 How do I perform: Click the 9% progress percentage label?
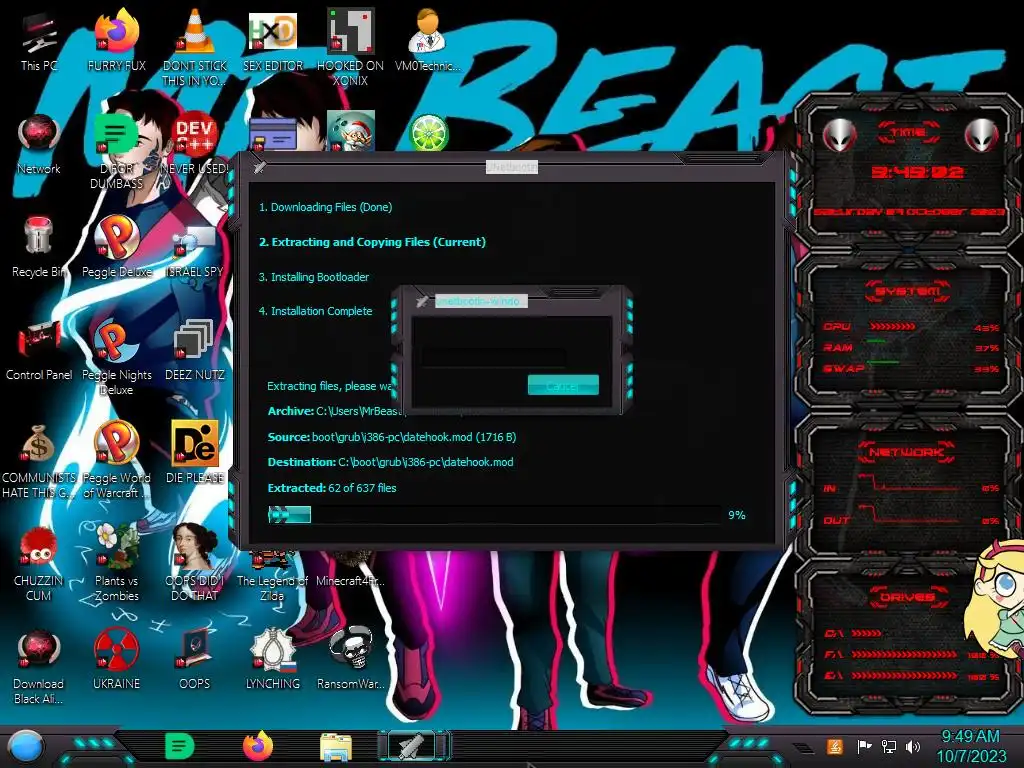[x=737, y=515]
